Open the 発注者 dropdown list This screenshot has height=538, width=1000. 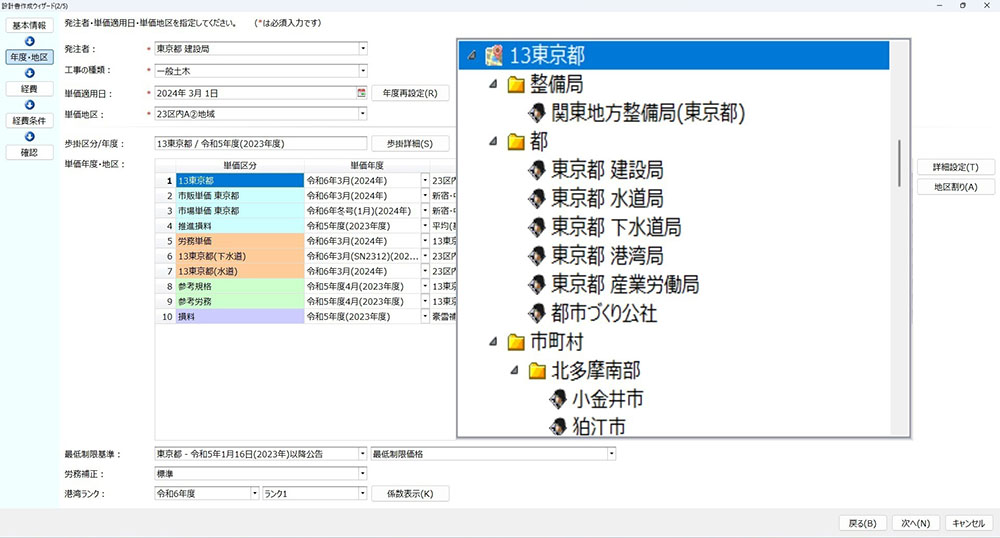[x=363, y=47]
